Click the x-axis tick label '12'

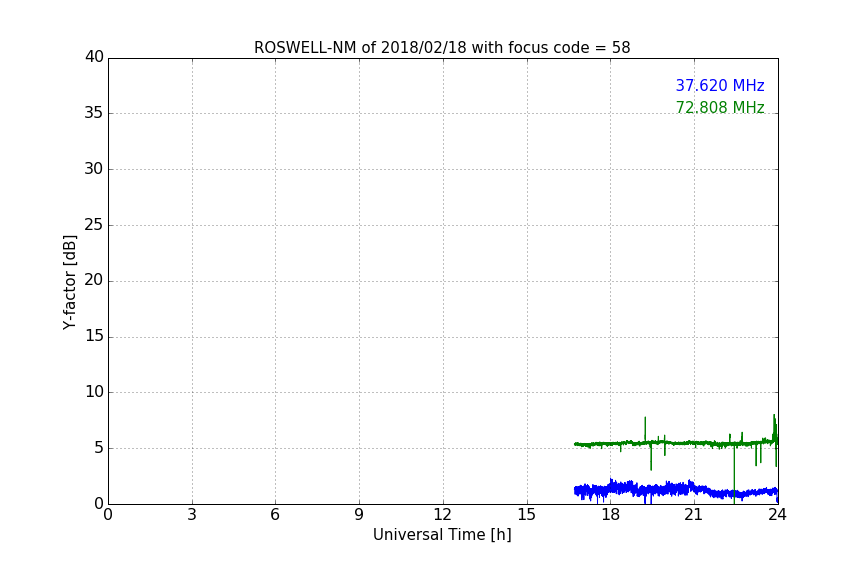click(x=442, y=515)
